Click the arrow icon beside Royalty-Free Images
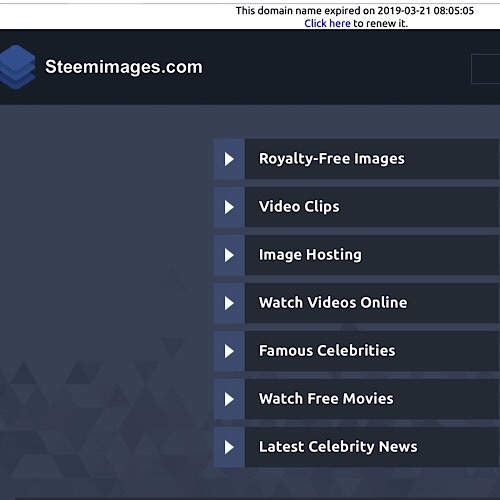The height and width of the screenshot is (500, 500). (229, 159)
